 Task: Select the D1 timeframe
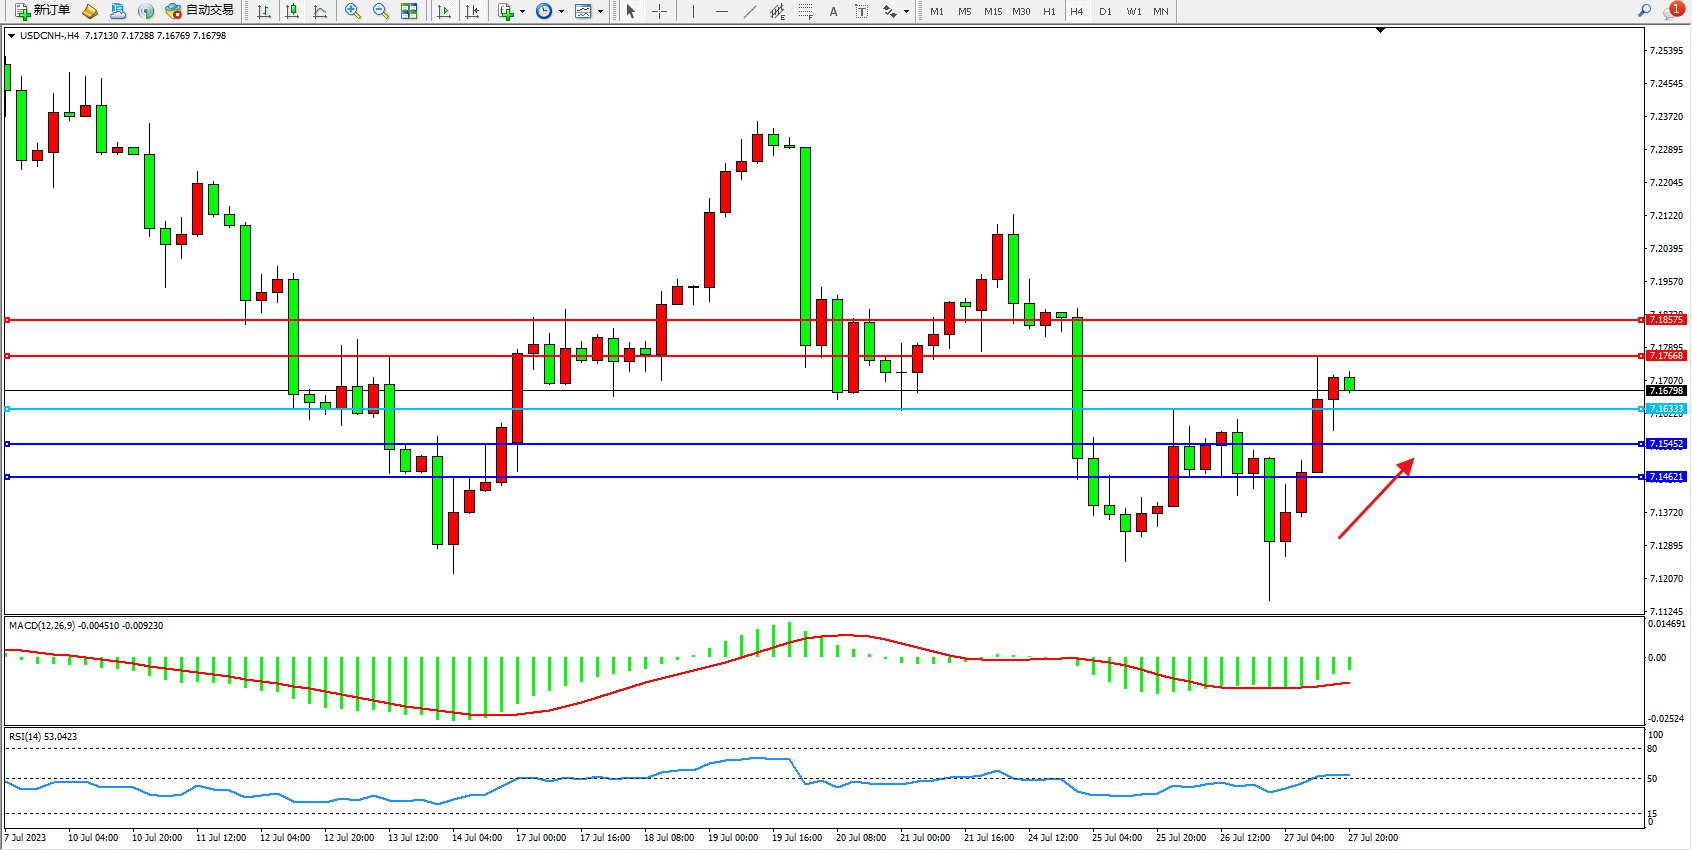click(x=1105, y=11)
